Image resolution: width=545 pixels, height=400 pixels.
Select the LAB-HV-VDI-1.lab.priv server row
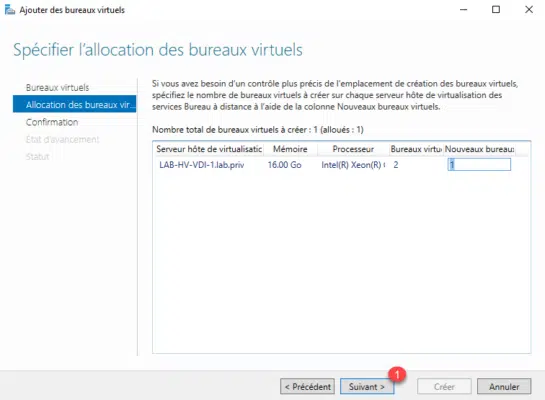pyautogui.click(x=202, y=165)
